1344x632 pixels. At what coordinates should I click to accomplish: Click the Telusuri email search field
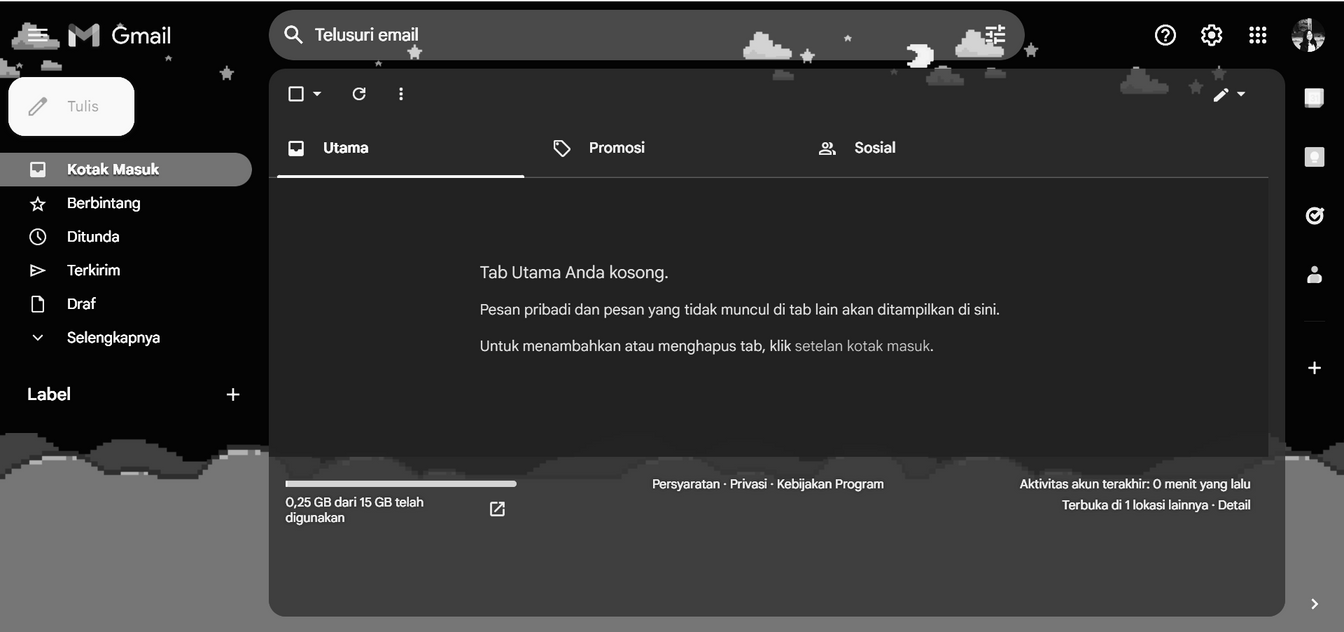(600, 35)
